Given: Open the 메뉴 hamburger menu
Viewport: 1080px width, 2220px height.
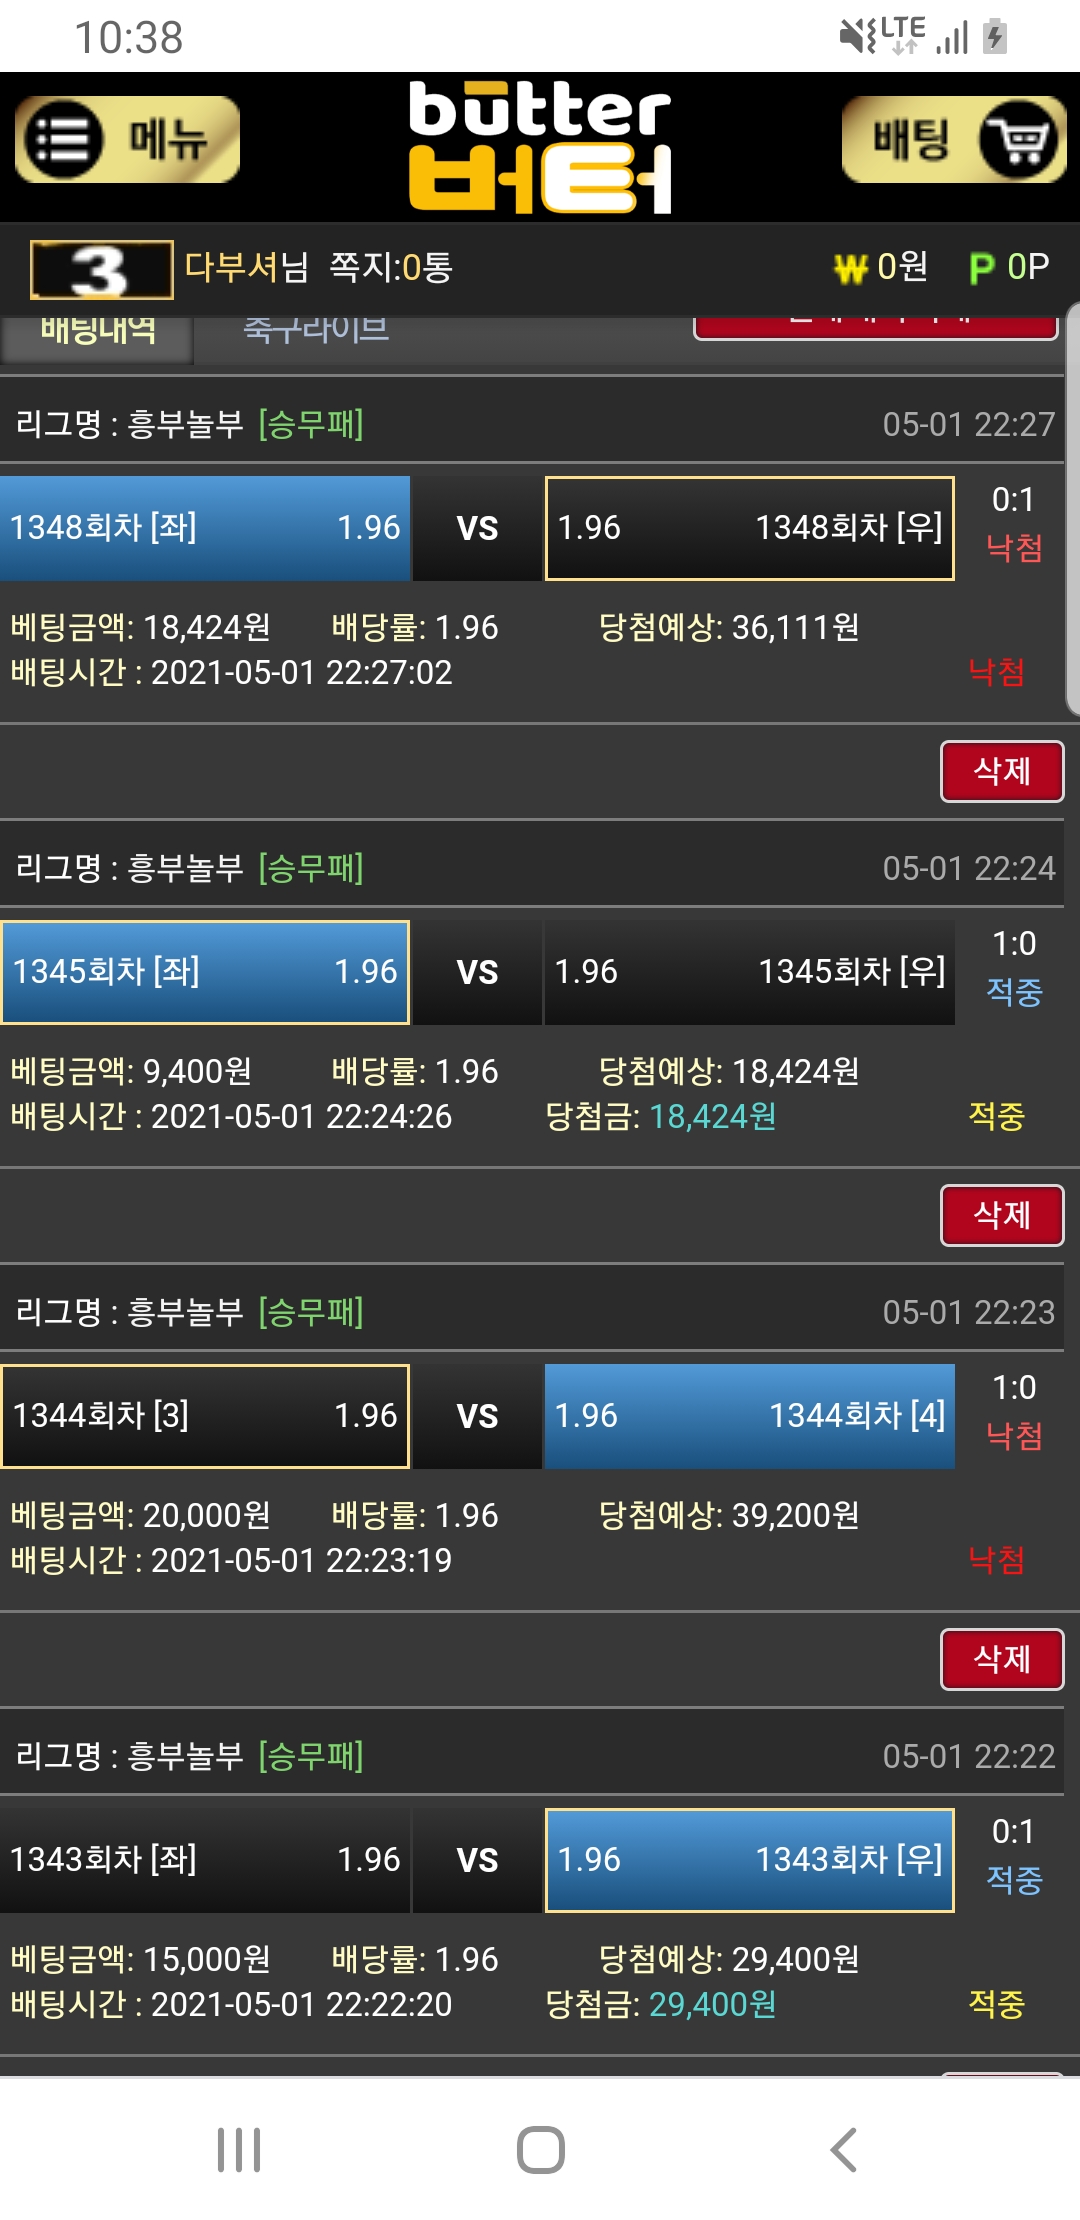Looking at the screenshot, I should (127, 140).
